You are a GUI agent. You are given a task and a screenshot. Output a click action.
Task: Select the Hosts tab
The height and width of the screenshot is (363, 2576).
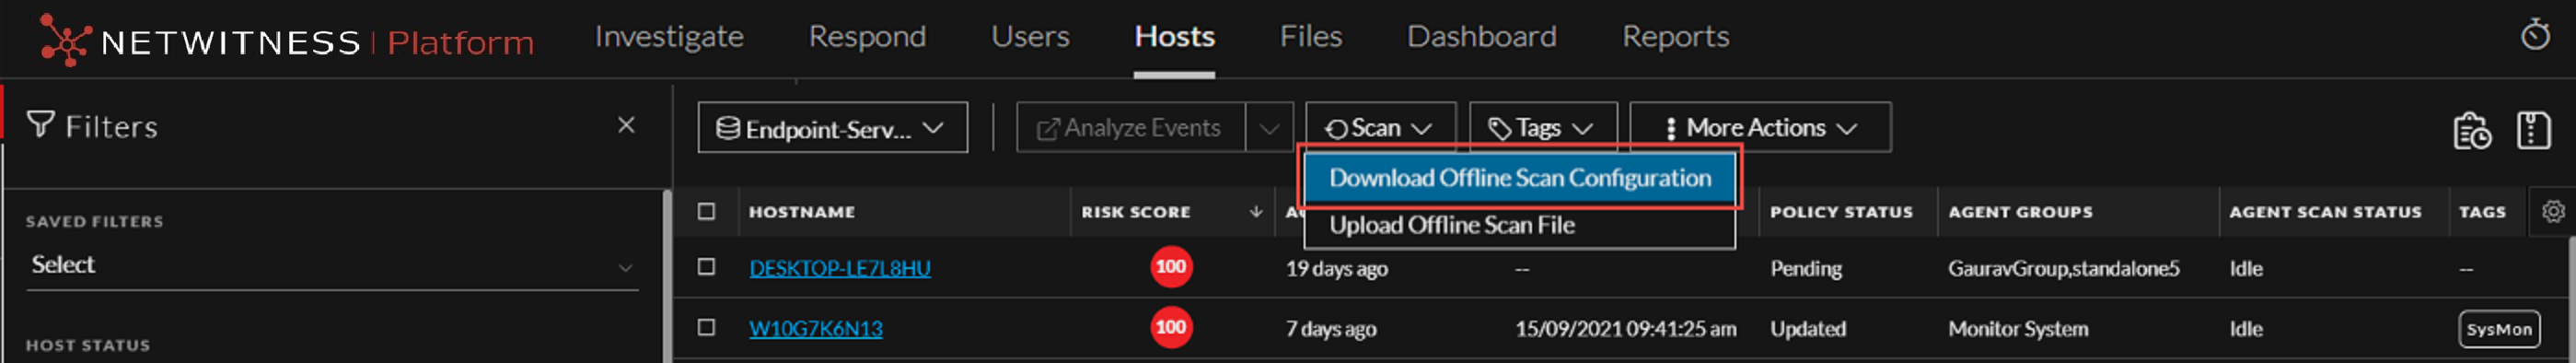(x=1174, y=37)
